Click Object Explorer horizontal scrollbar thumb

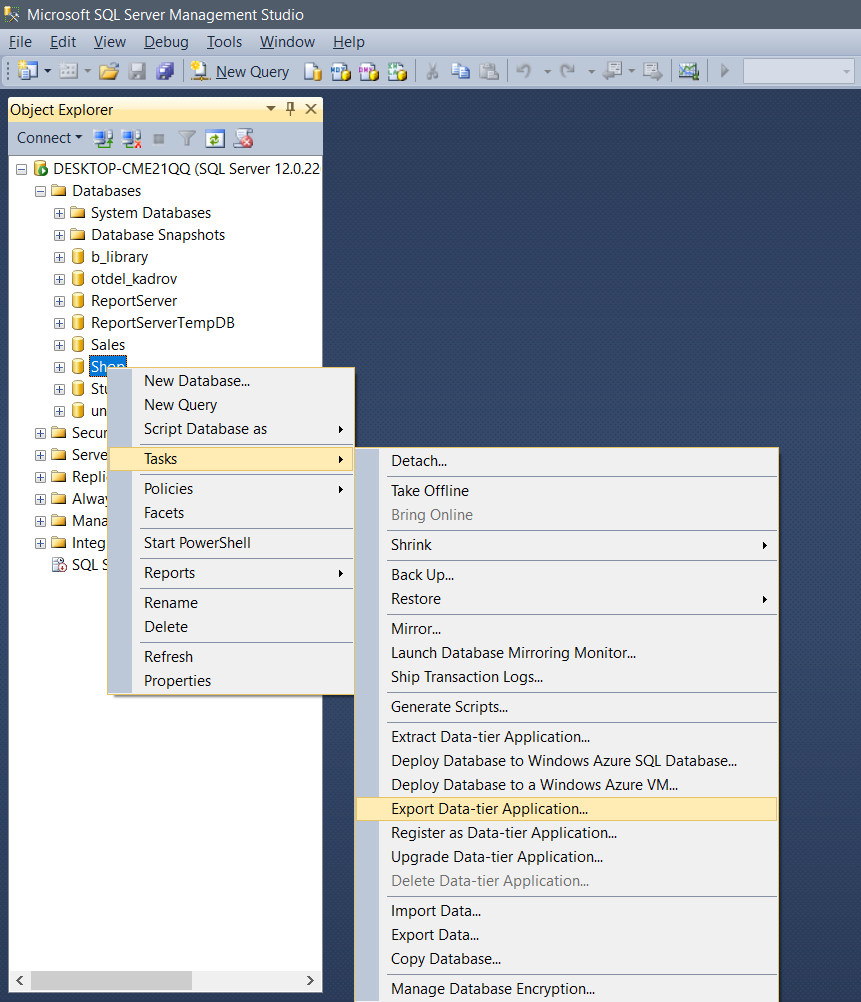[111, 980]
